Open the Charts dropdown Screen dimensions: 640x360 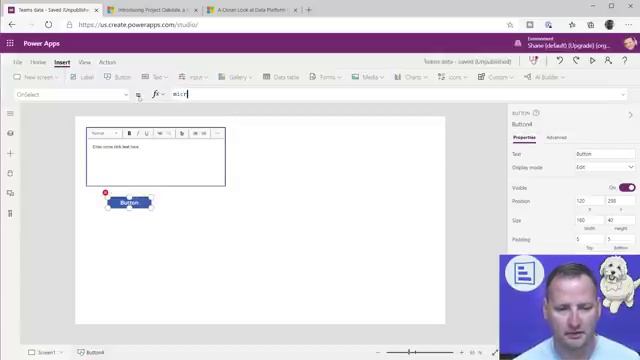[x=411, y=77]
